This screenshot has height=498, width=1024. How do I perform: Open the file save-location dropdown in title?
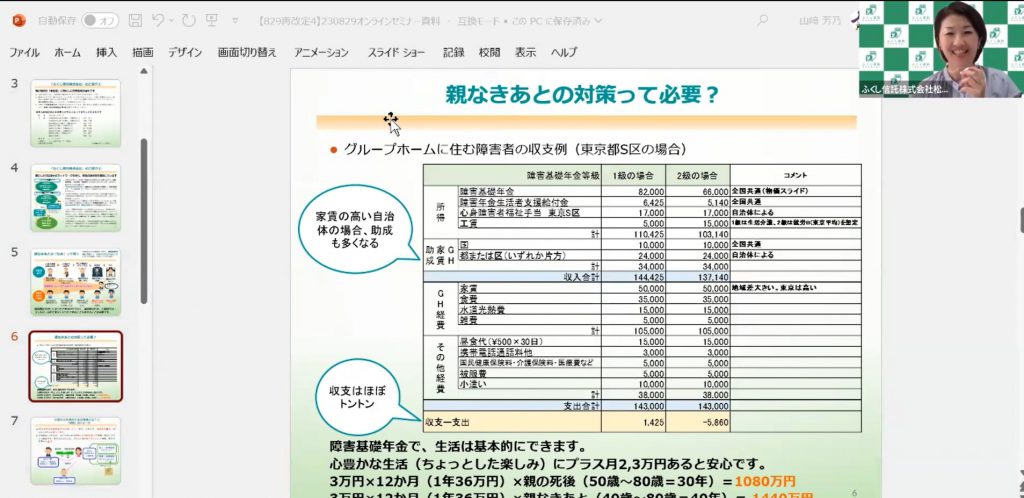click(x=598, y=21)
